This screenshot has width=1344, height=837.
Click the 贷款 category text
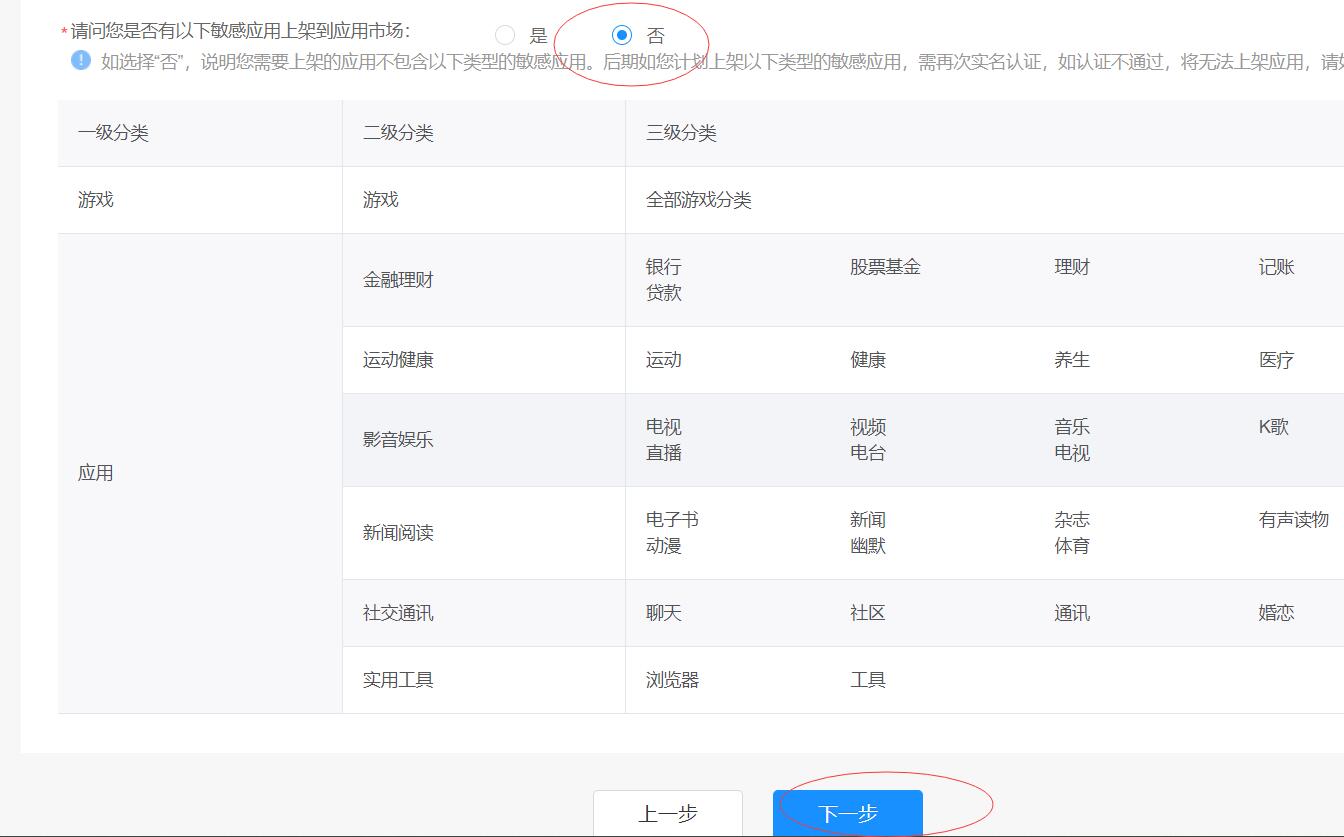[x=664, y=293]
